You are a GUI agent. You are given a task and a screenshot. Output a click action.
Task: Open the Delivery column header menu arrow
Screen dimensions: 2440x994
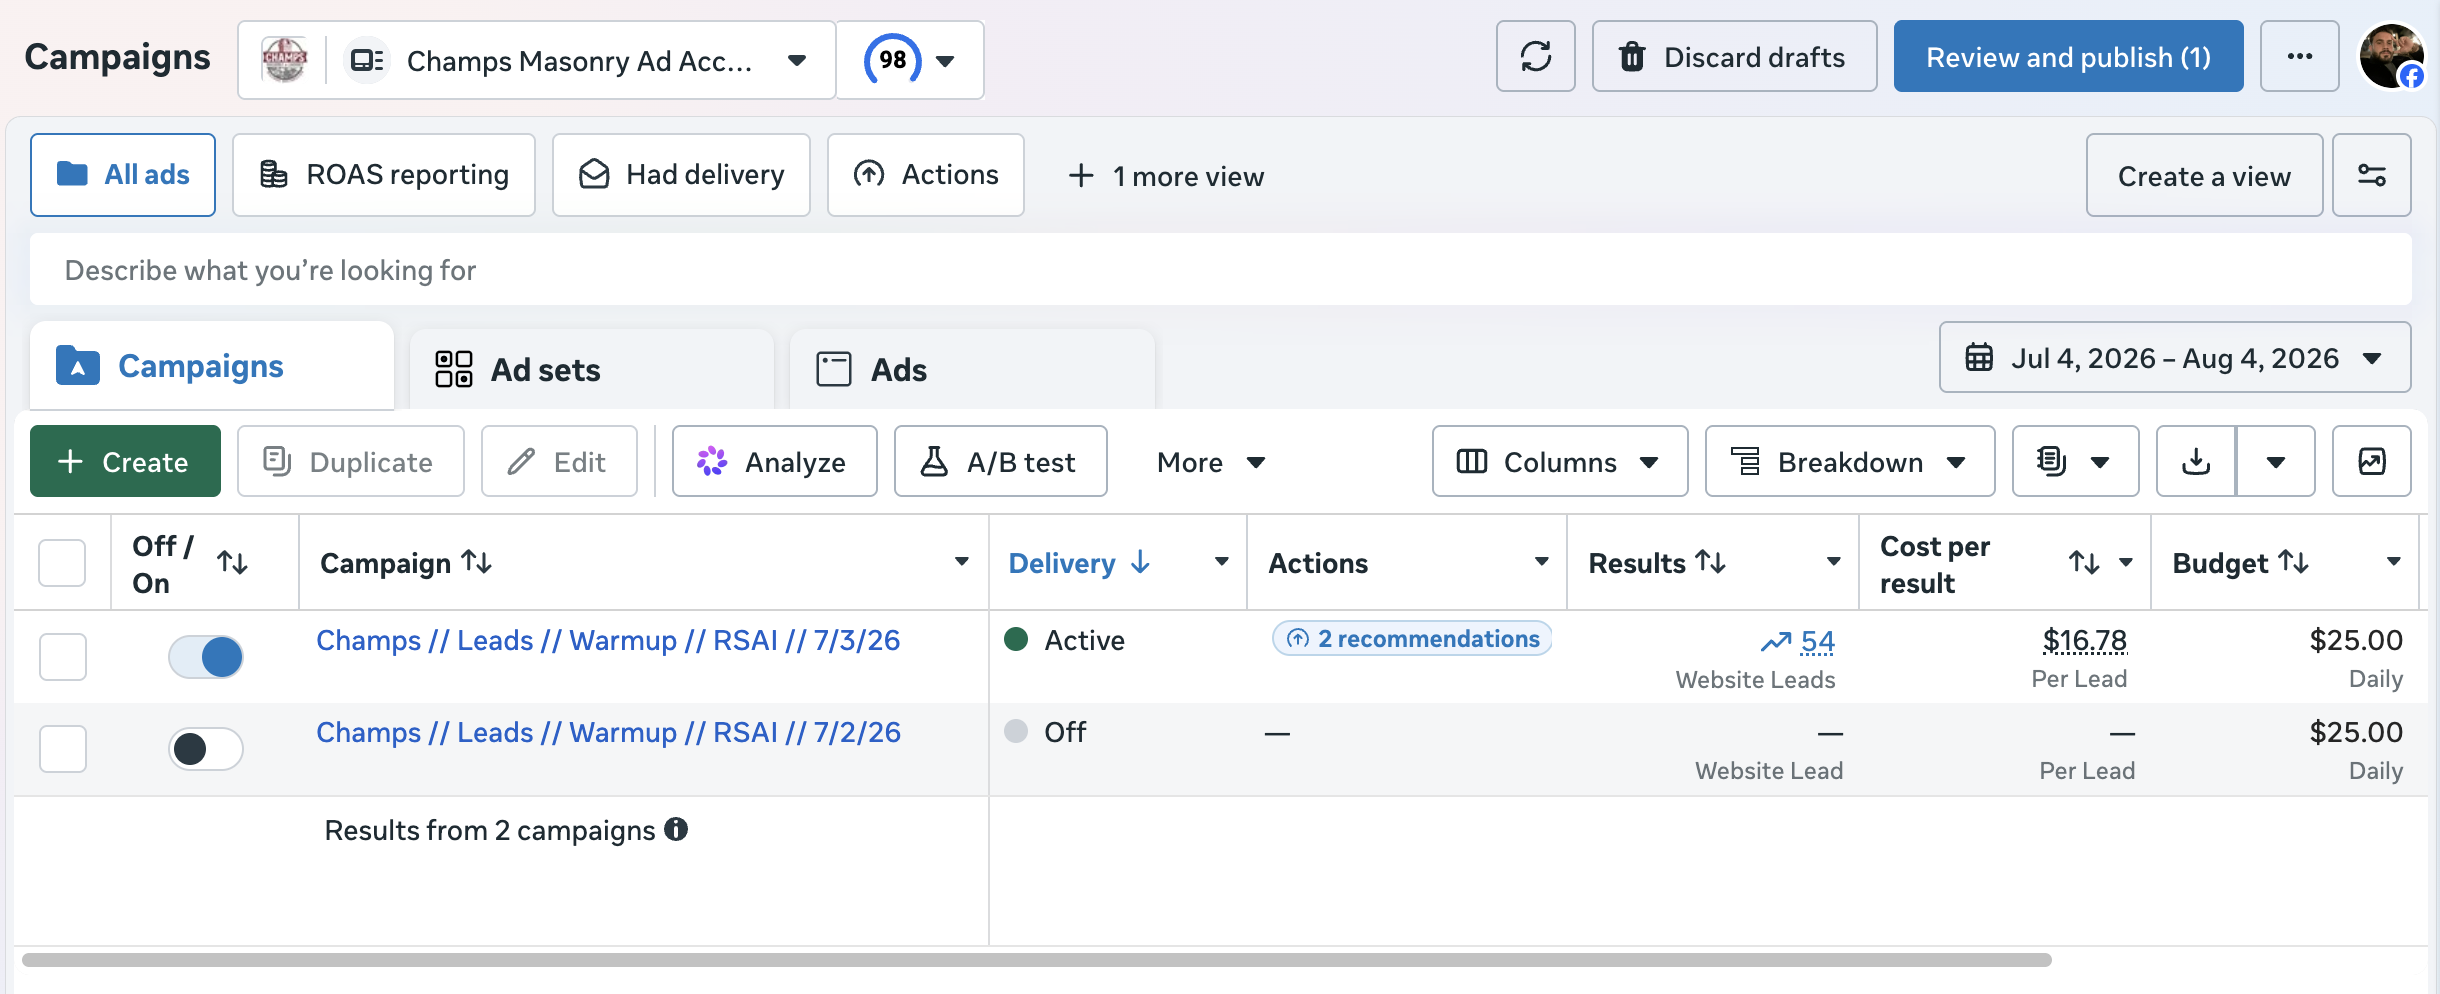1222,562
